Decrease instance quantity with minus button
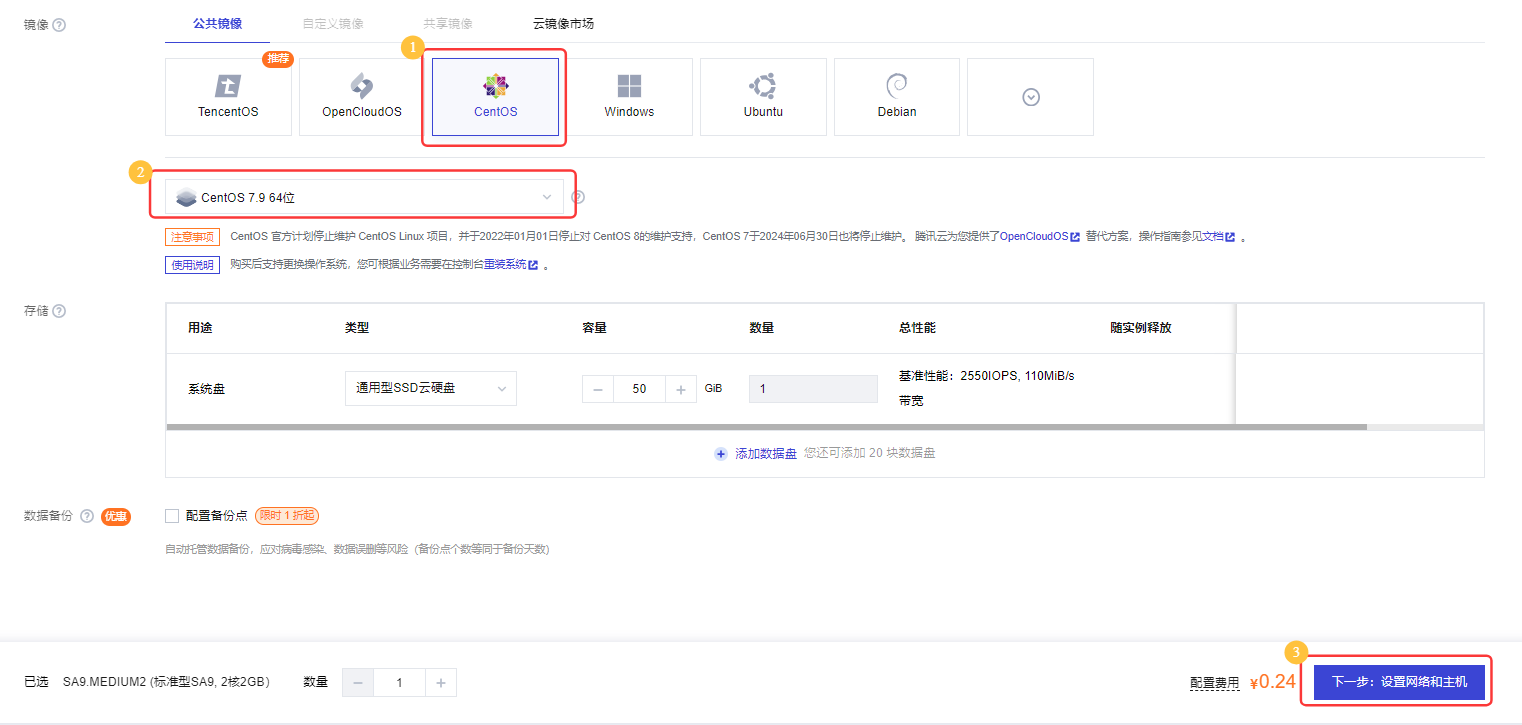The image size is (1522, 725). click(358, 683)
